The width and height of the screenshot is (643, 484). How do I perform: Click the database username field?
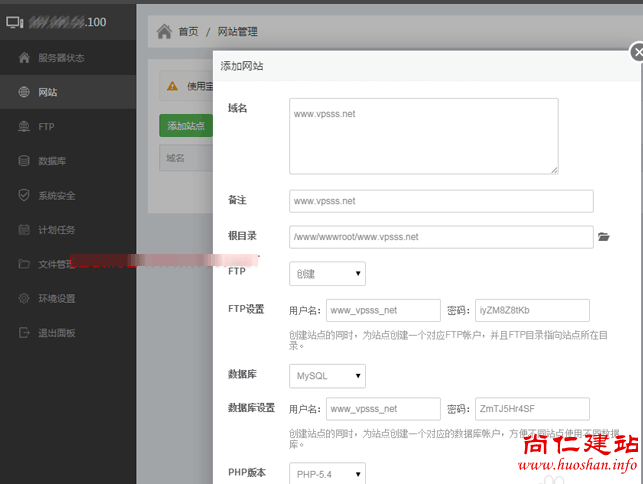pos(384,409)
